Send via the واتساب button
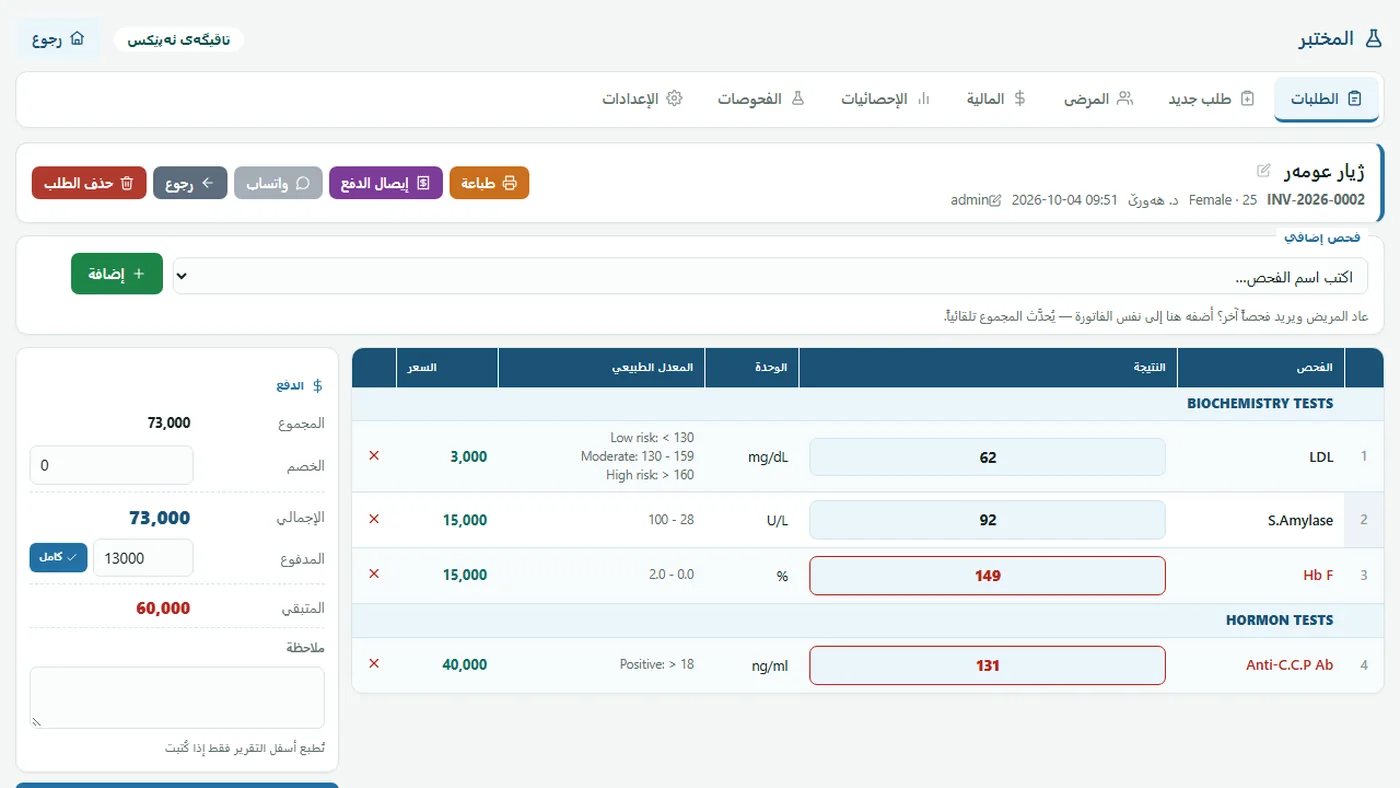Image resolution: width=1400 pixels, height=788 pixels. click(278, 183)
